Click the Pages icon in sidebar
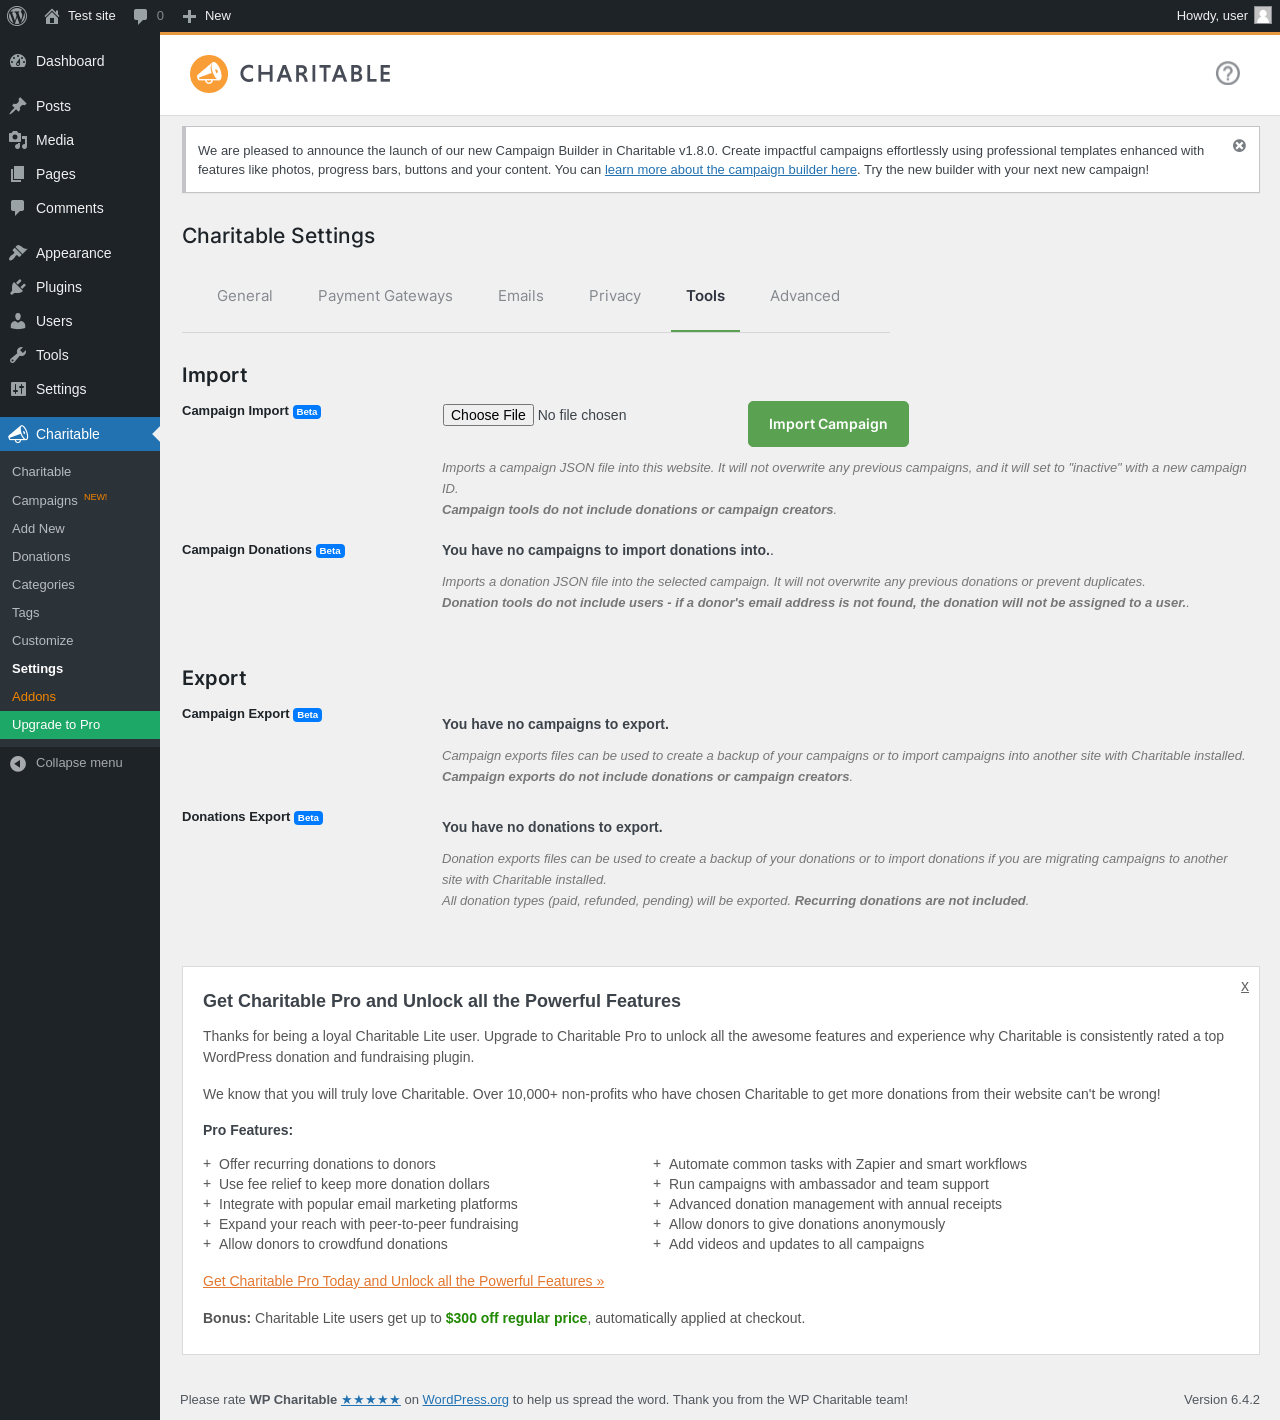1280x1420 pixels. coord(18,174)
